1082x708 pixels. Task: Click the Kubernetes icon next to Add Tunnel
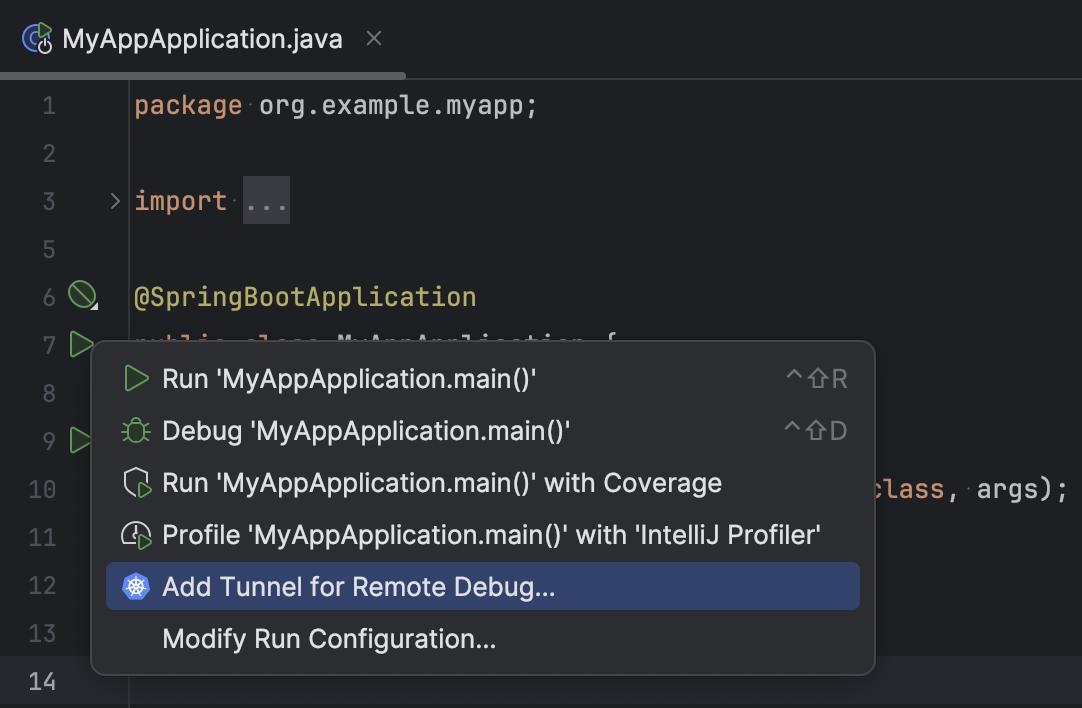pos(136,586)
